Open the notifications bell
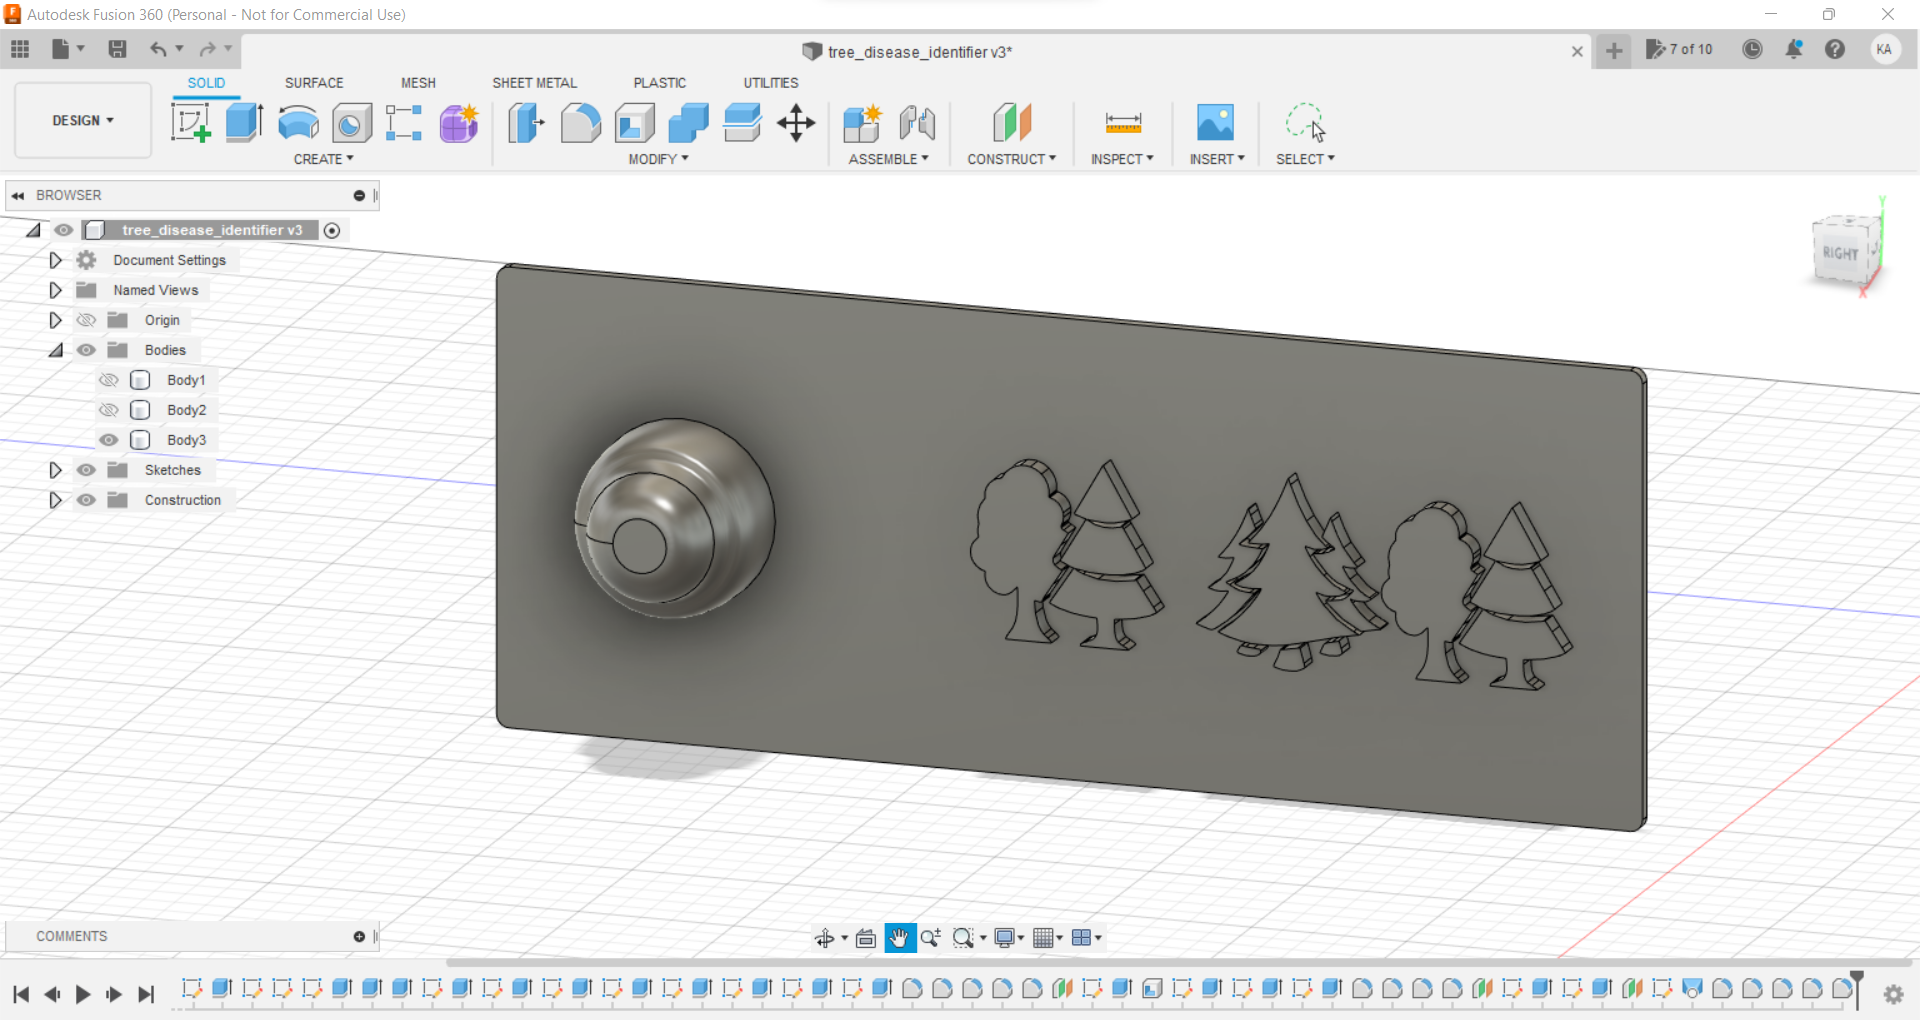The image size is (1920, 1020). [1794, 49]
